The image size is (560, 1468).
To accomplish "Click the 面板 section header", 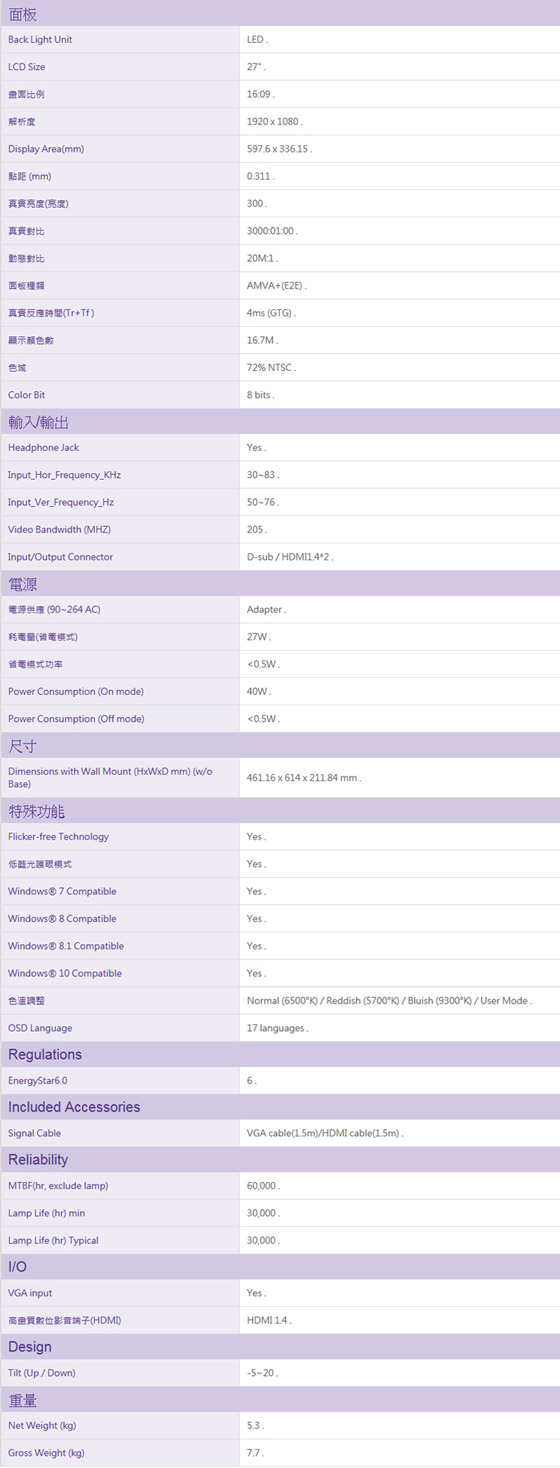I will click(23, 14).
